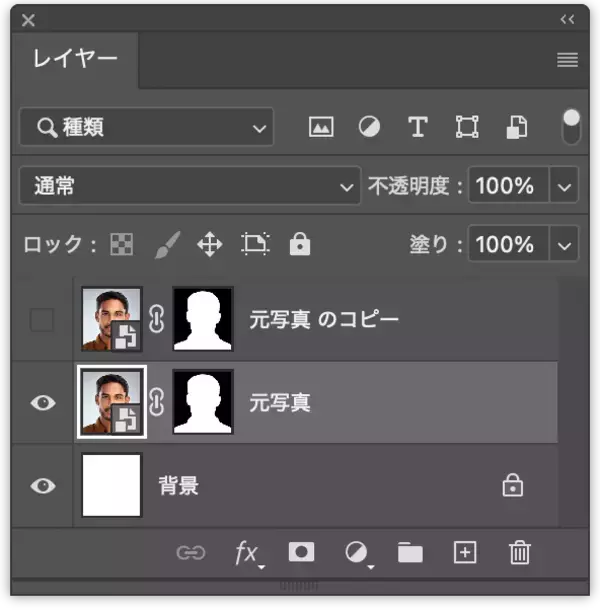Screen dimensions: 600x610
Task: Open the 通常 blend mode dropdown
Action: tap(190, 186)
